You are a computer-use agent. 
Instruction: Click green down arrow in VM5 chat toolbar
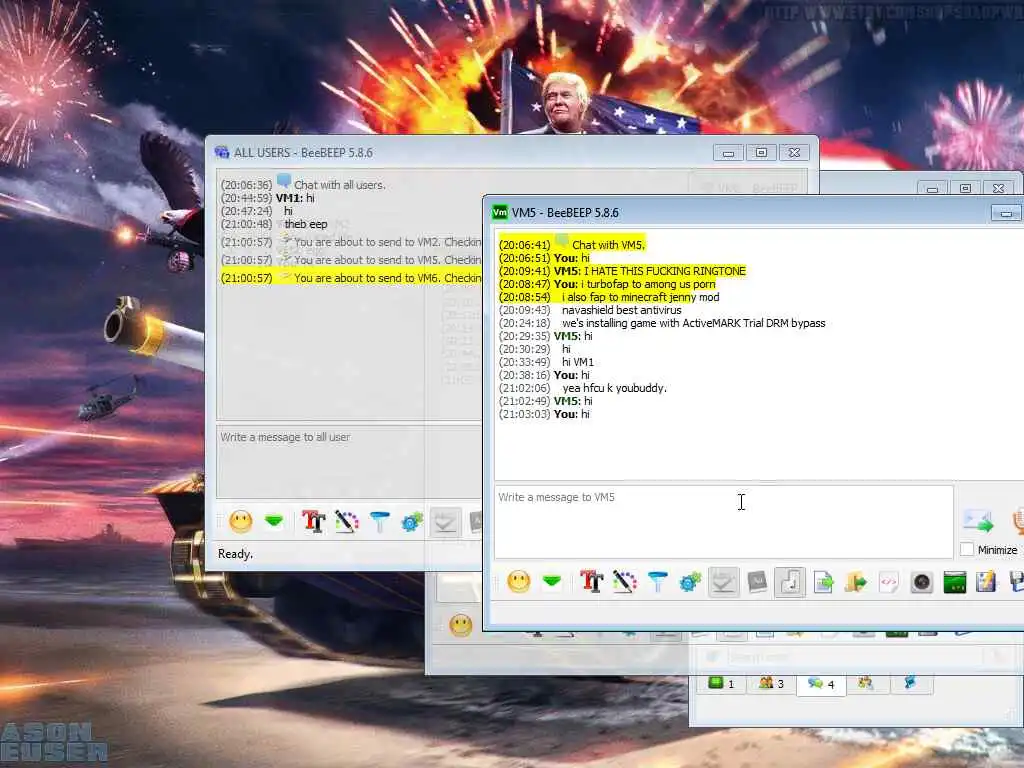click(552, 581)
